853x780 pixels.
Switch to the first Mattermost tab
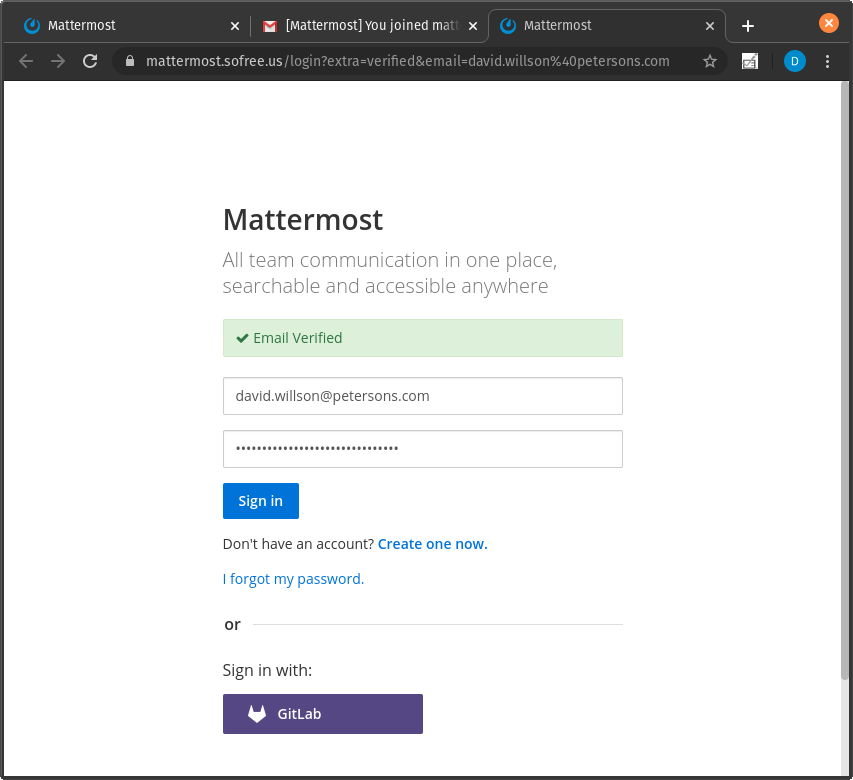pyautogui.click(x=126, y=26)
